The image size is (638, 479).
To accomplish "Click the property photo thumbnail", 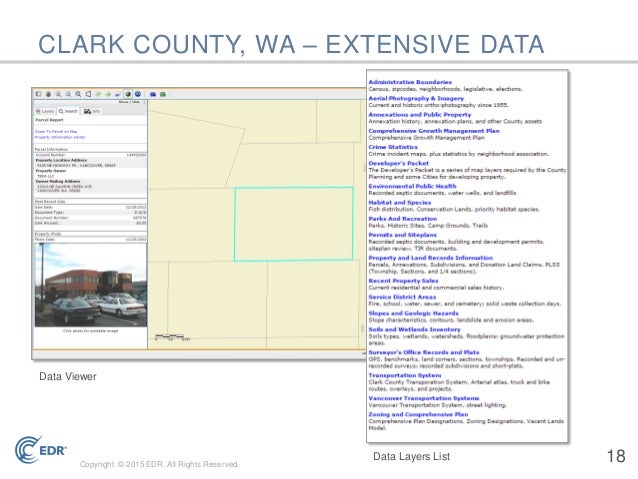I will coord(91,285).
